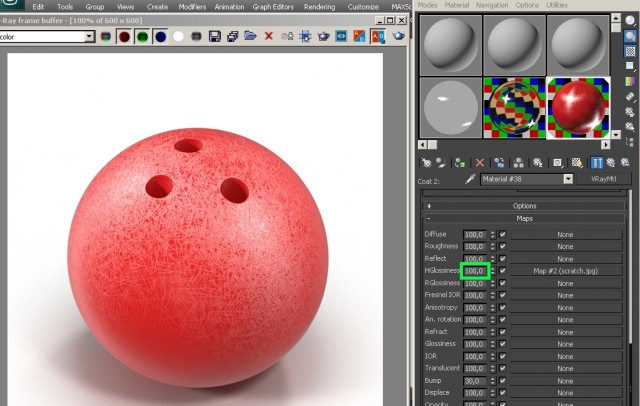640x406 pixels.
Task: Pick material from object with eyedropper
Action: click(471, 179)
